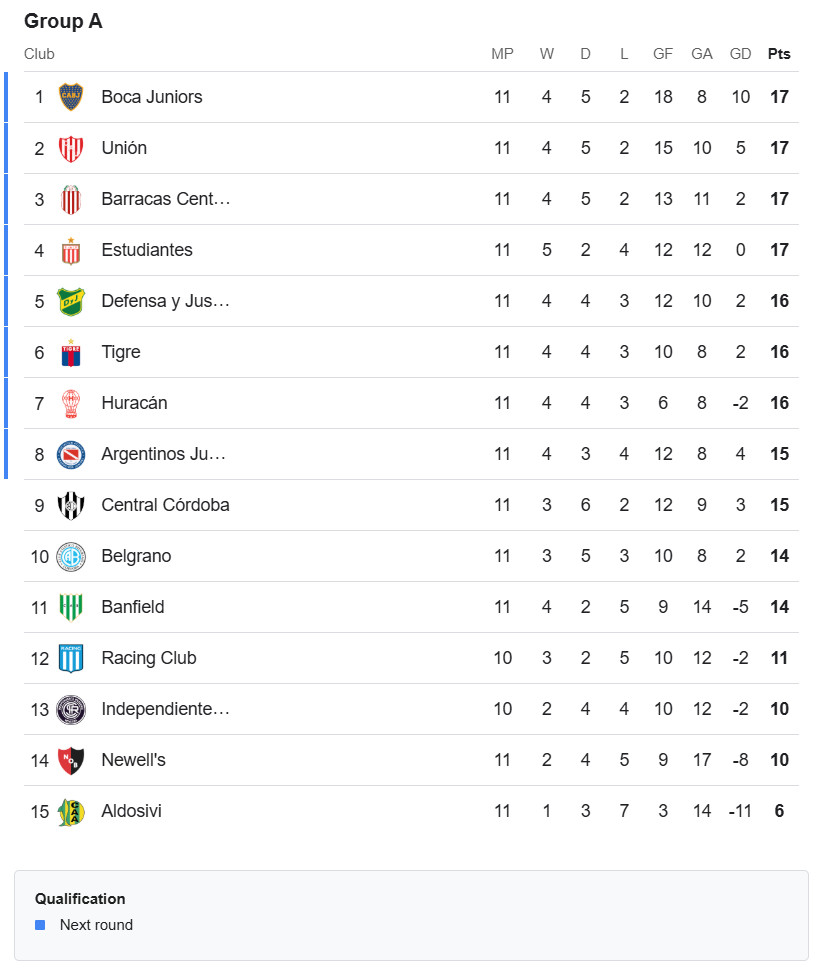Screen dimensions: 817x979
Task: Click the Newell's club crest icon
Action: pos(70,760)
